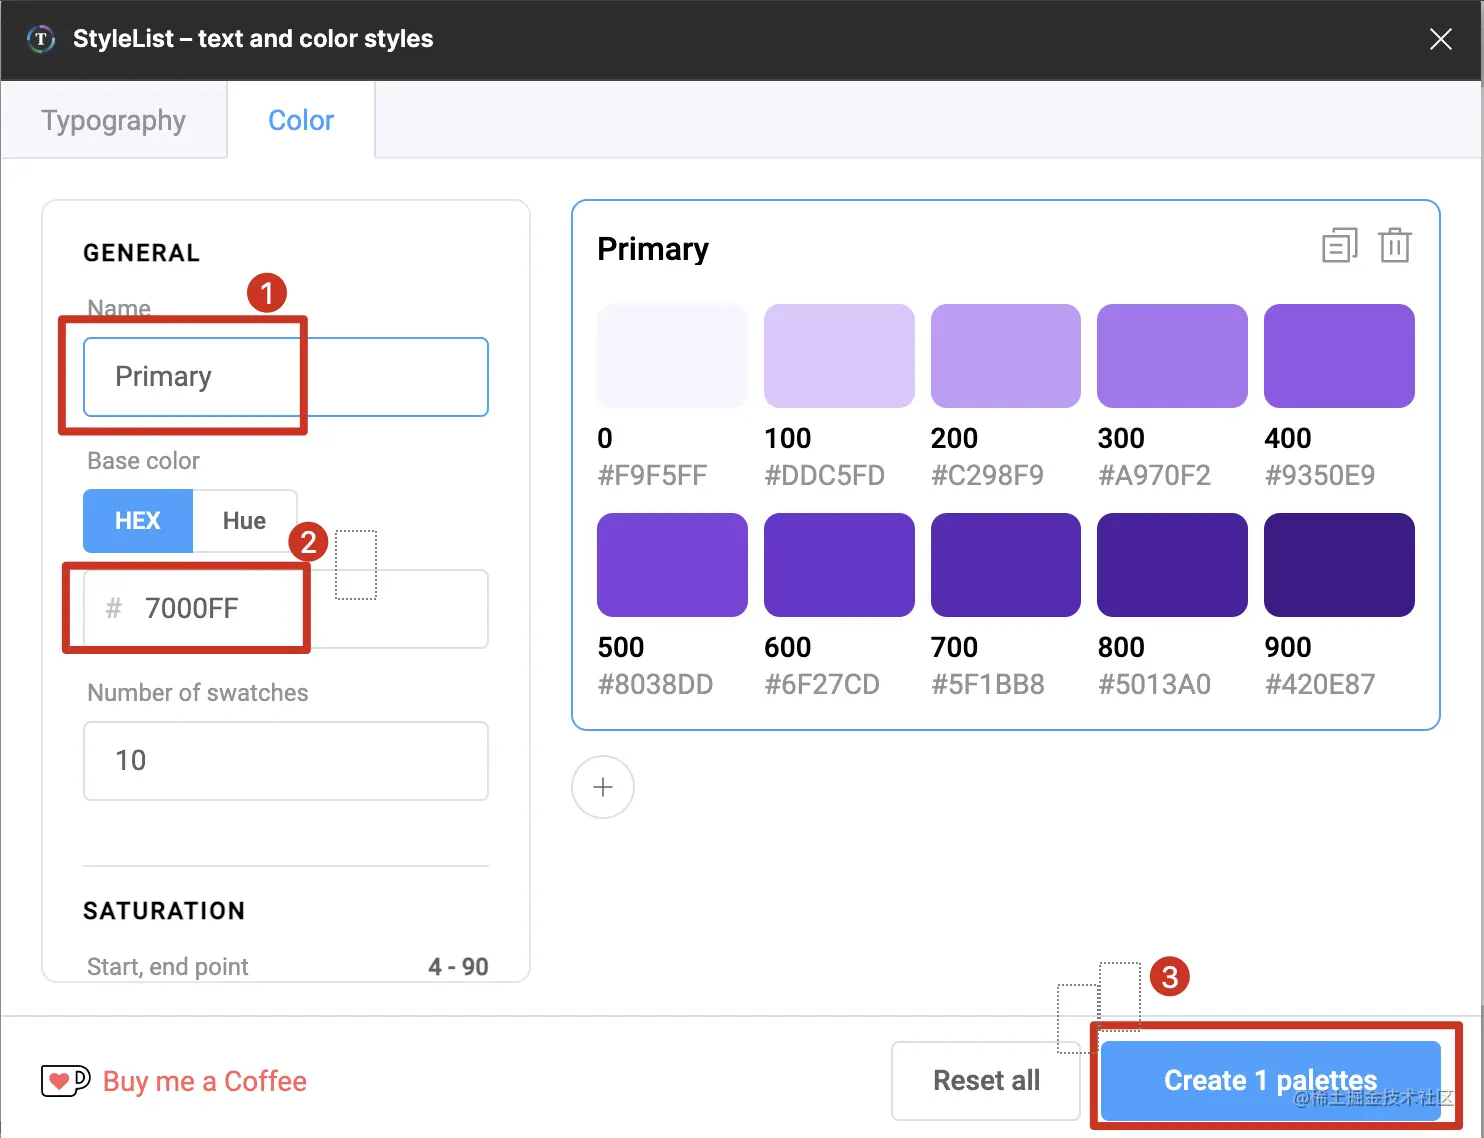Click the Create 1 palettes button
The width and height of the screenshot is (1484, 1138).
pyautogui.click(x=1270, y=1080)
